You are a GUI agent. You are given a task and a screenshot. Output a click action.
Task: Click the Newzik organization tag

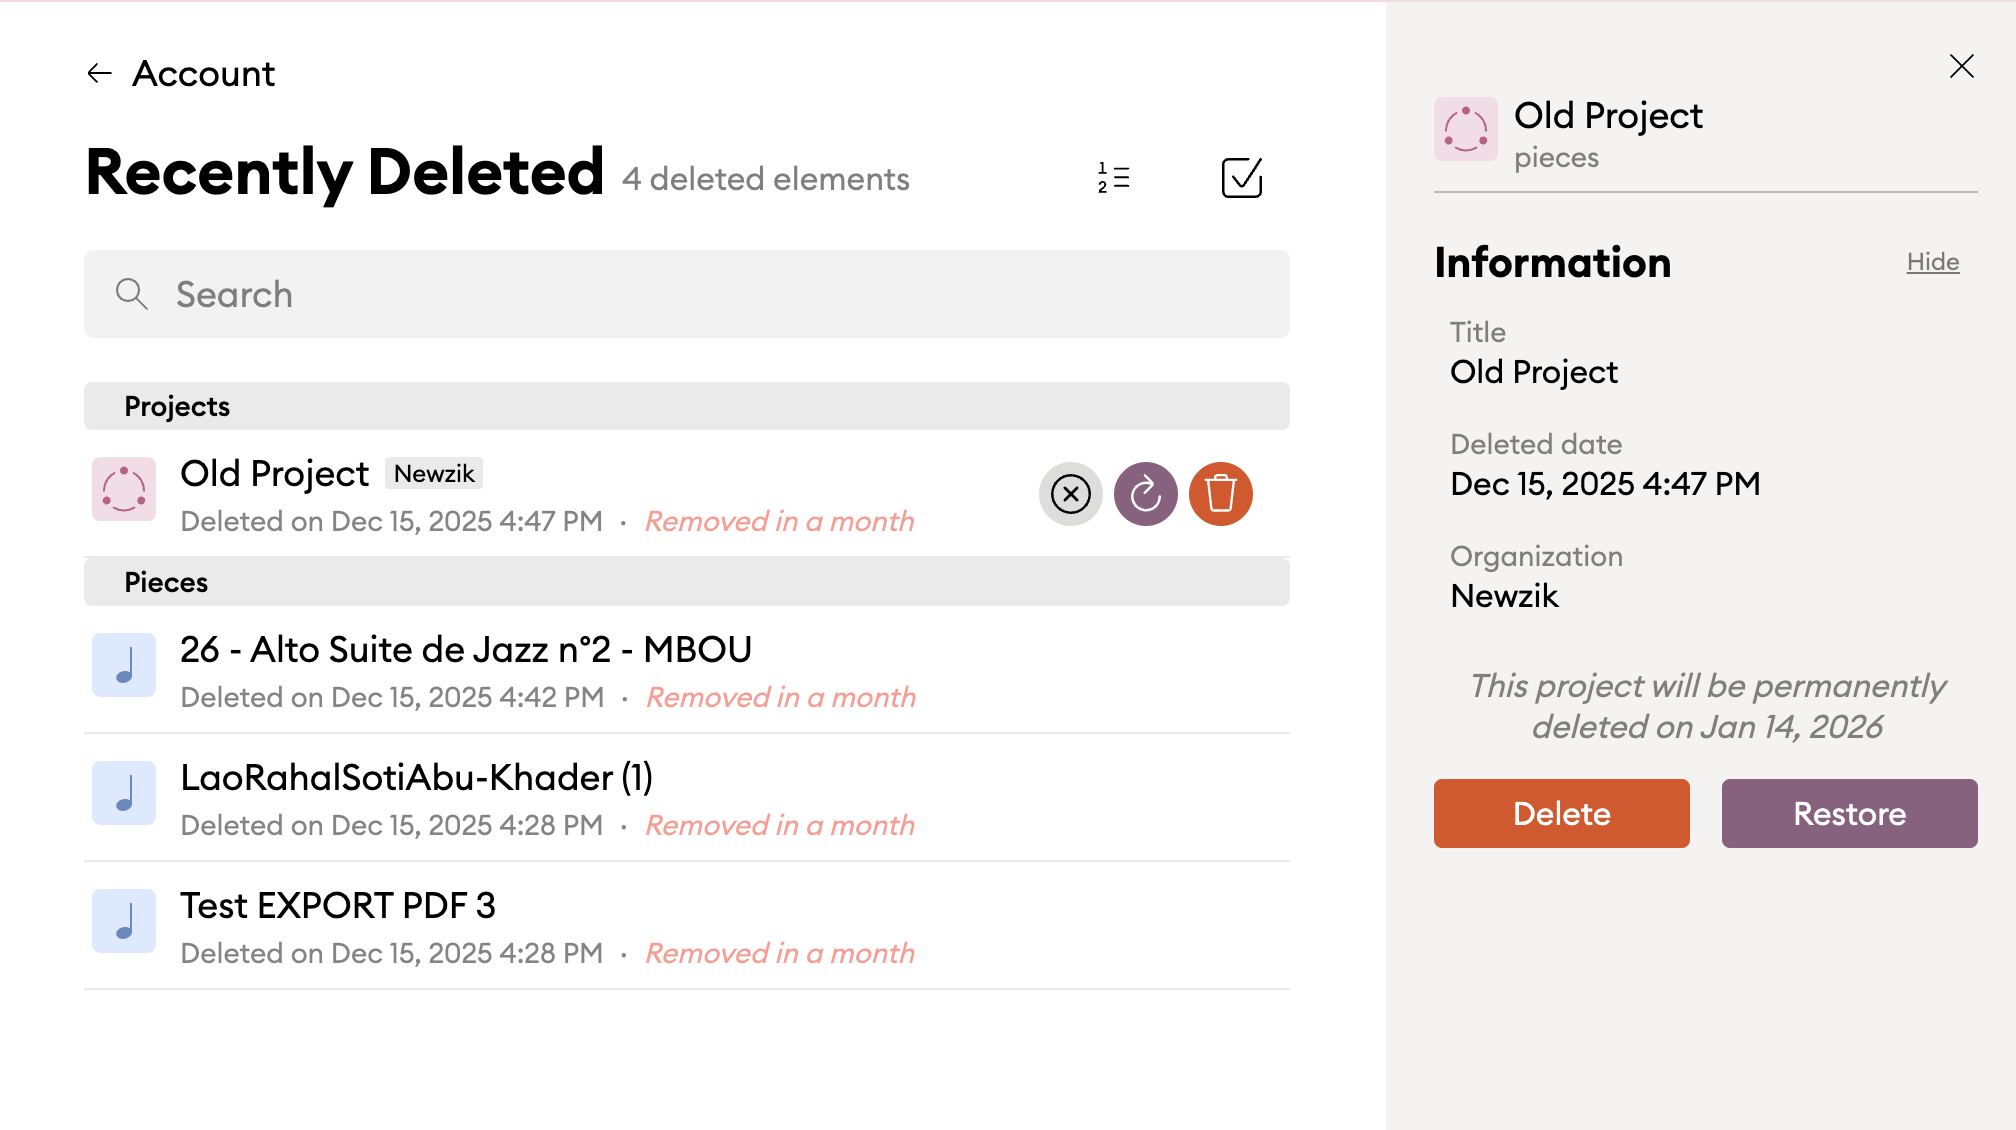pos(434,474)
